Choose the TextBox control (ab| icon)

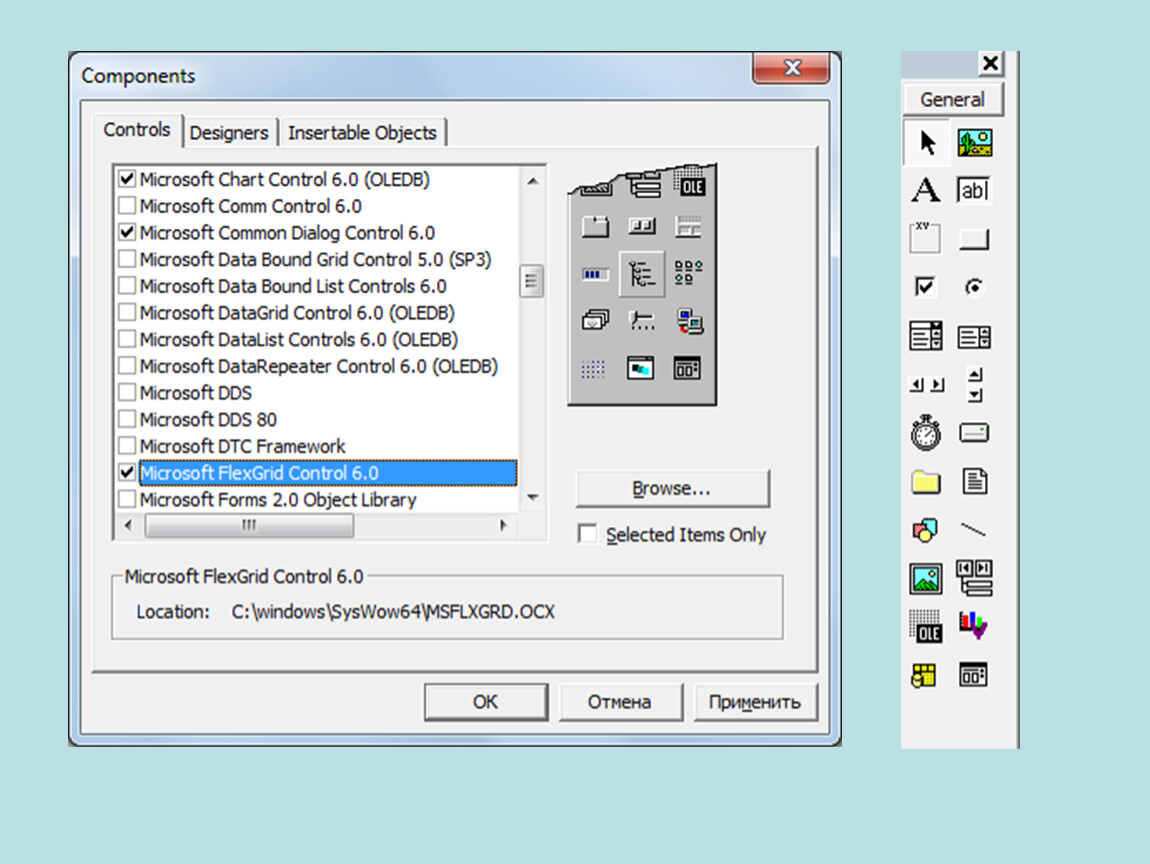974,191
